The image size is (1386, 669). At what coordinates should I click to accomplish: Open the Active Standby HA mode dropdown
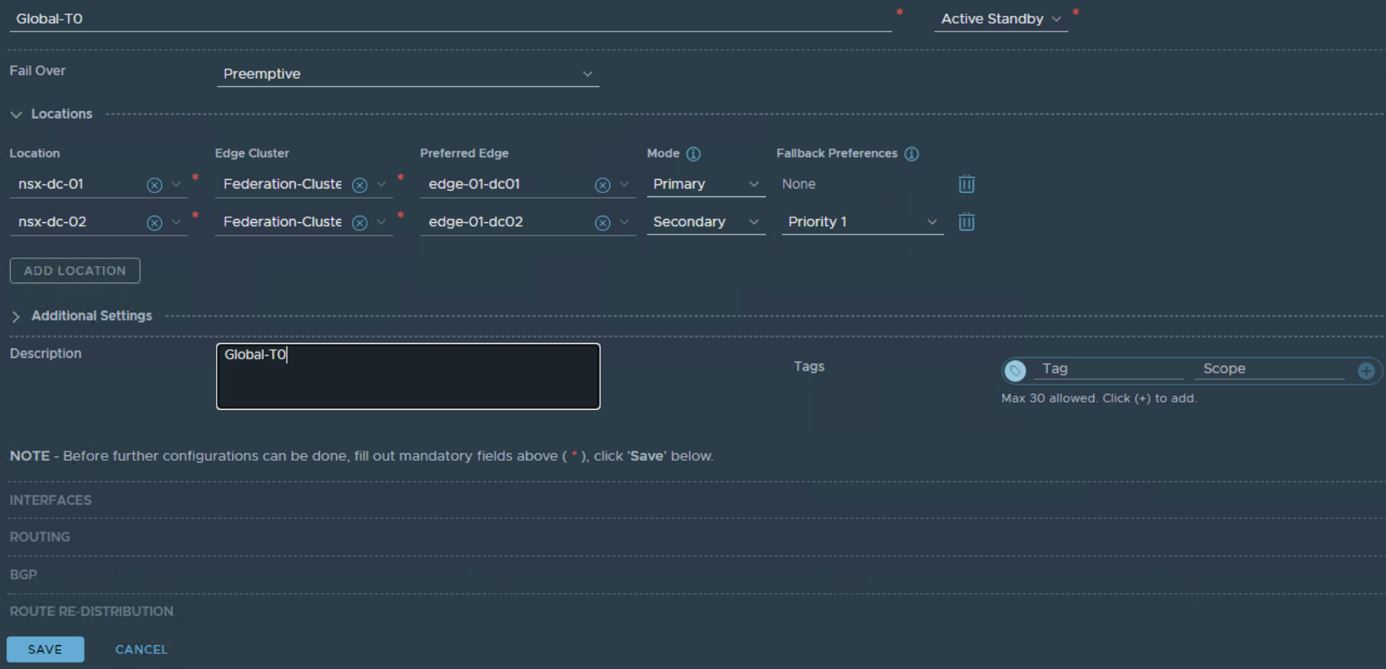(1000, 19)
